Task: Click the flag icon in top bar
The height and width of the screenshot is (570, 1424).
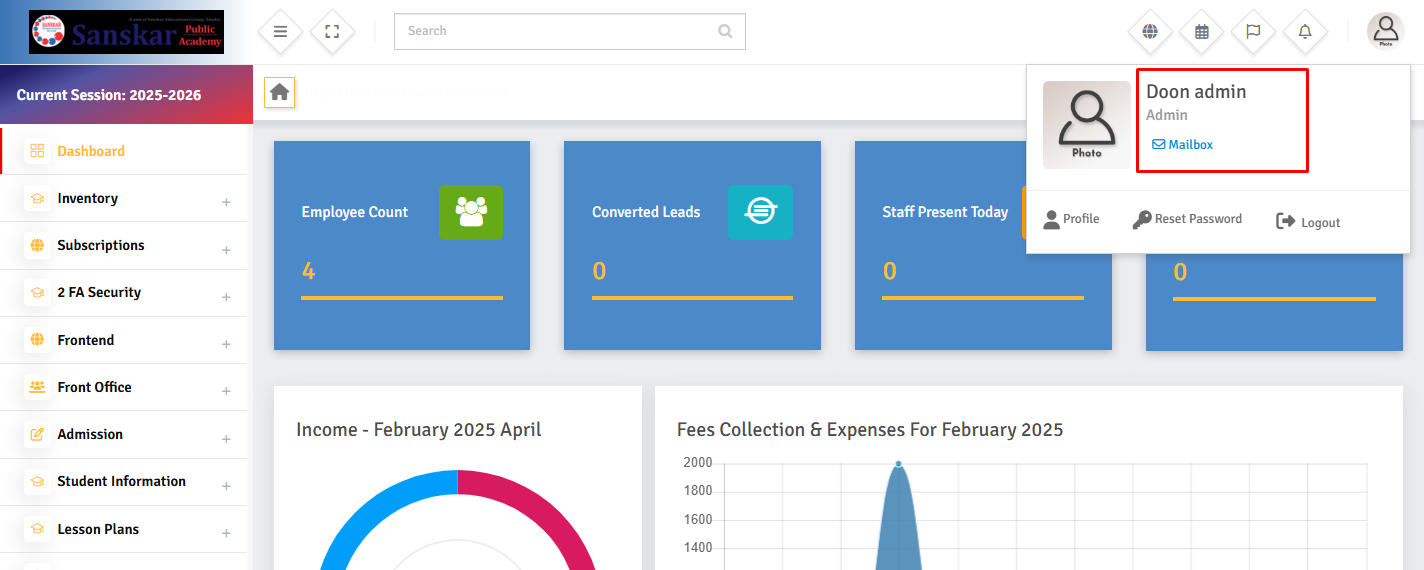Action: pos(1253,32)
